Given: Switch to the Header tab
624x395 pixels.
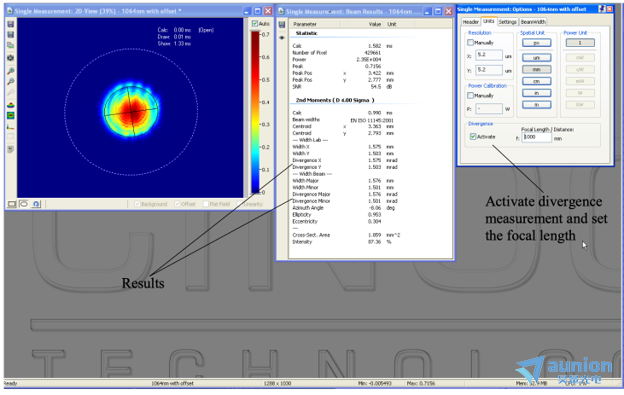Looking at the screenshot, I should [470, 21].
